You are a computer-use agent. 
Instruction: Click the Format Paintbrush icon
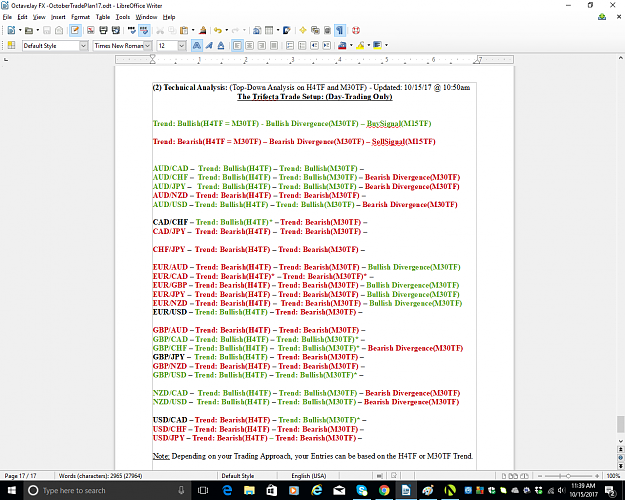(202, 30)
